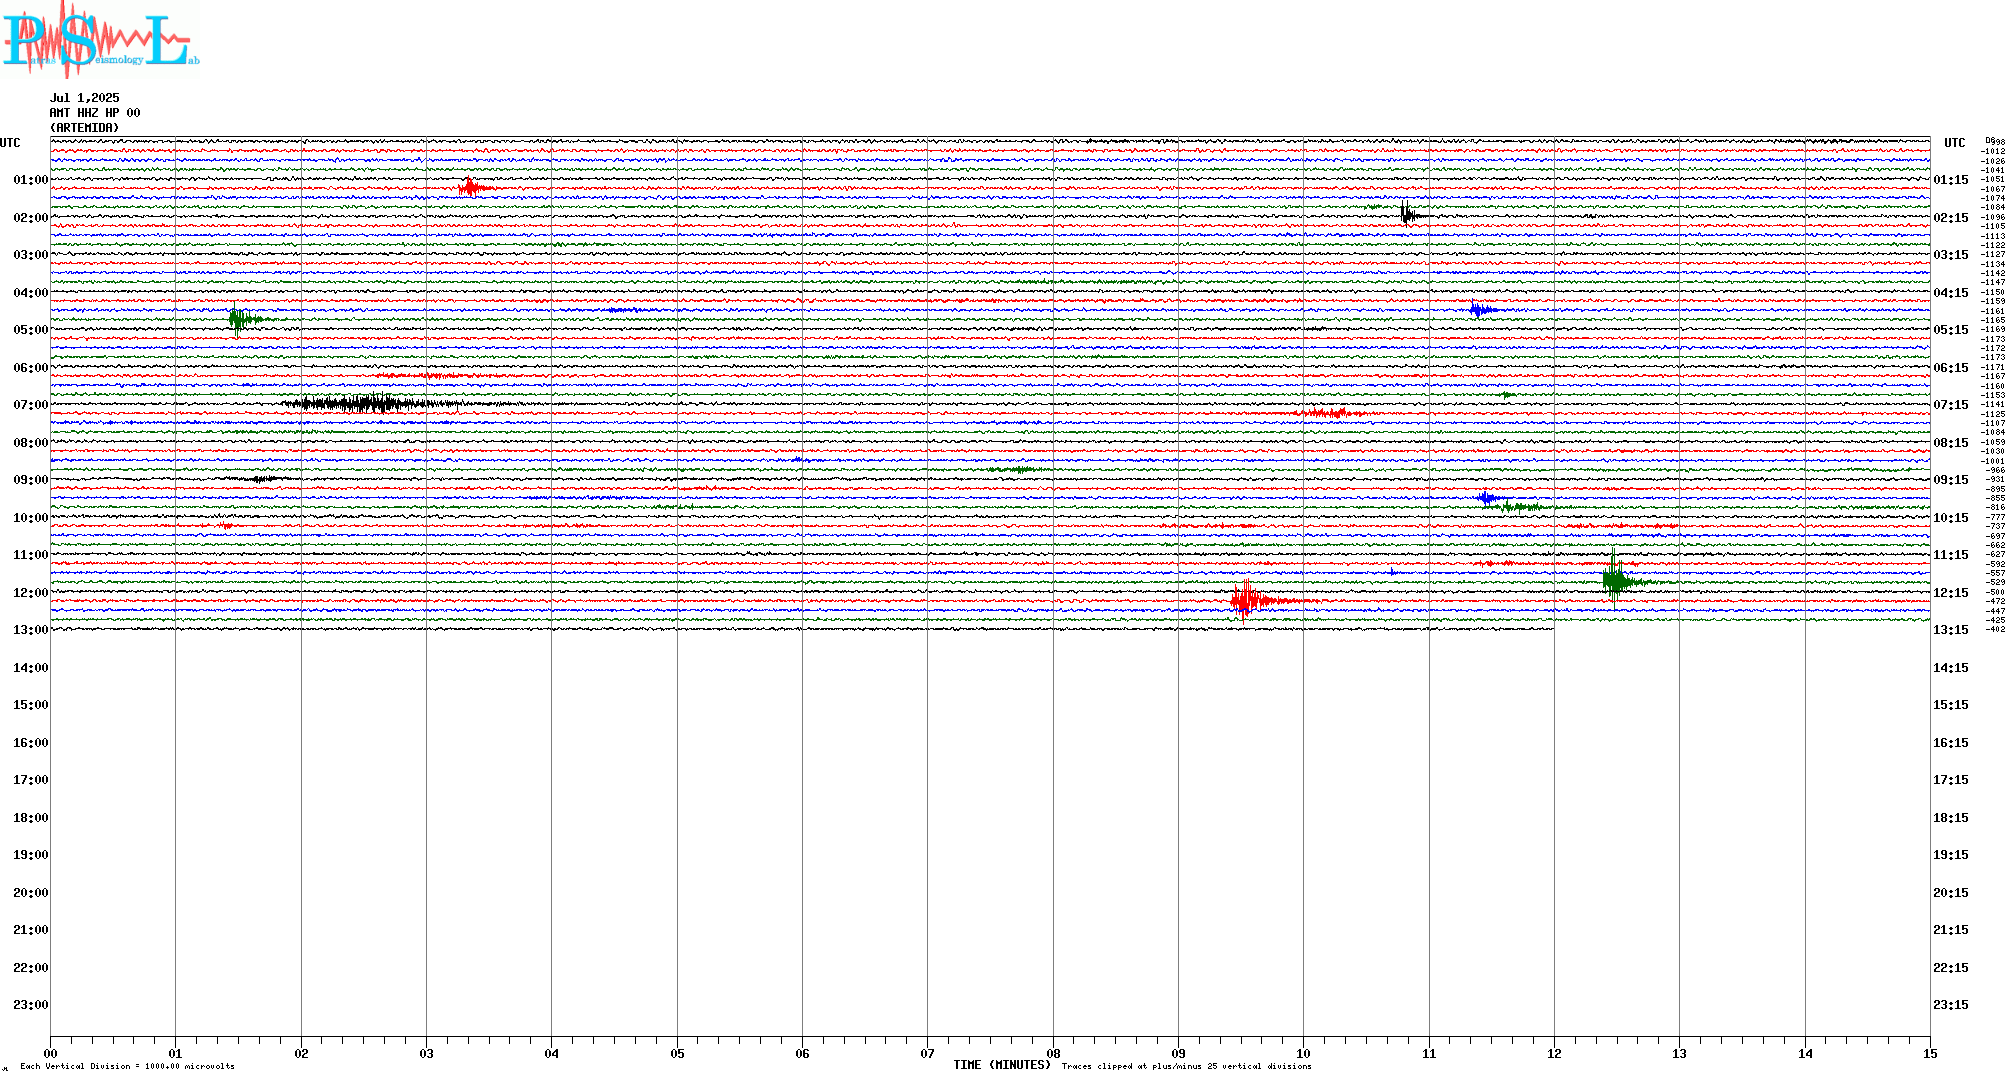Click the 'Traces clipped at plus/minus 25 vertical divisions' note
Image resolution: width=2010 pixels, height=1080 pixels.
pos(1187,1067)
